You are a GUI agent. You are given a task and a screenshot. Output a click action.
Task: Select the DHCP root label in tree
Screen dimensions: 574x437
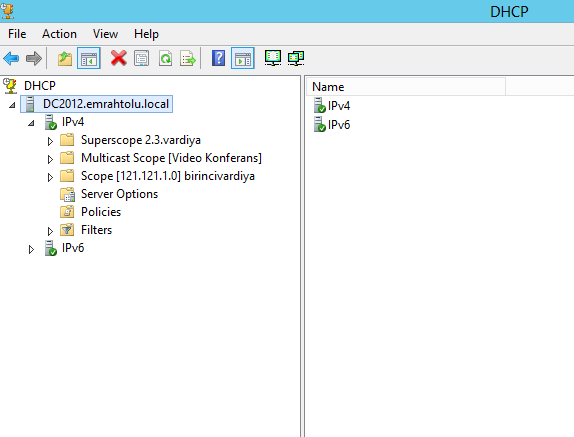pyautogui.click(x=40, y=86)
